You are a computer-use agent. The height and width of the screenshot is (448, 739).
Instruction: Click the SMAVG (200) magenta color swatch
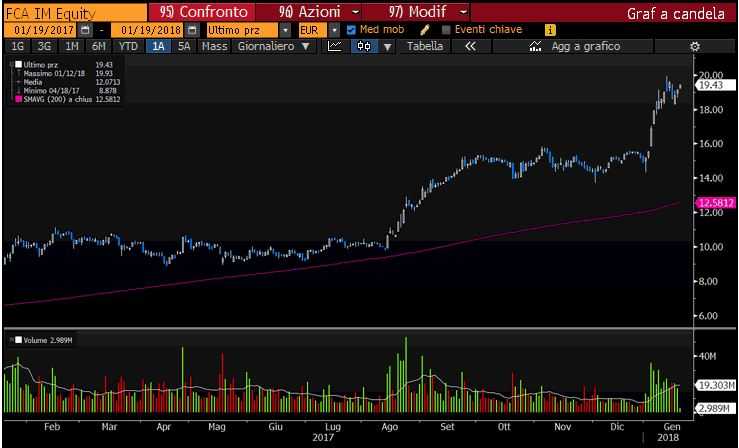[18, 99]
